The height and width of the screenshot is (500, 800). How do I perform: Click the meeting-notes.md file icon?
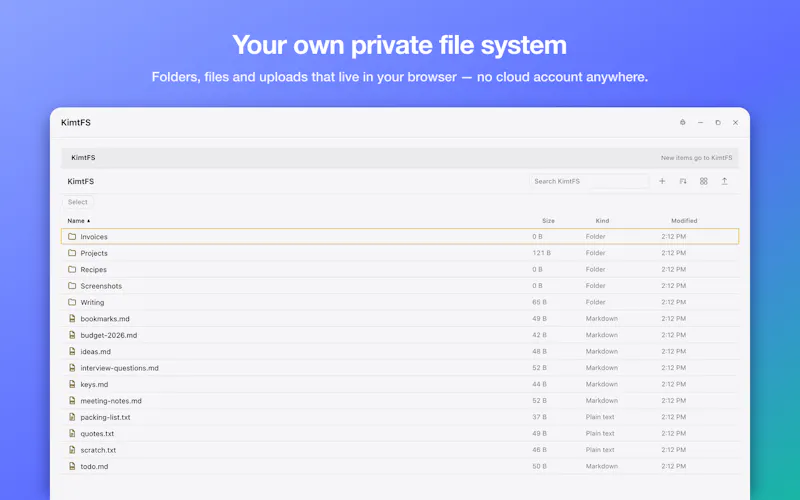pyautogui.click(x=72, y=401)
